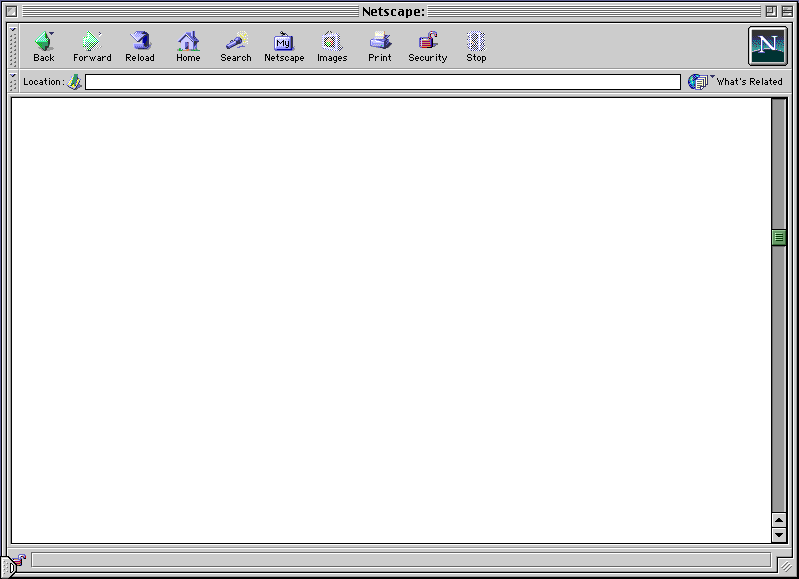Load page images with Images button
This screenshot has width=799, height=579.
click(332, 46)
